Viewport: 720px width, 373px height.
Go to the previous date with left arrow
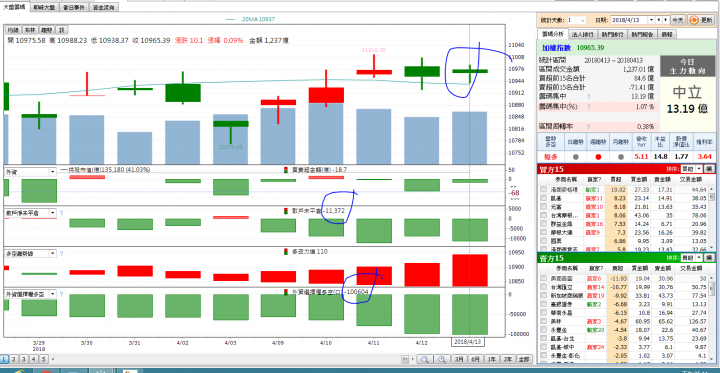click(x=659, y=20)
